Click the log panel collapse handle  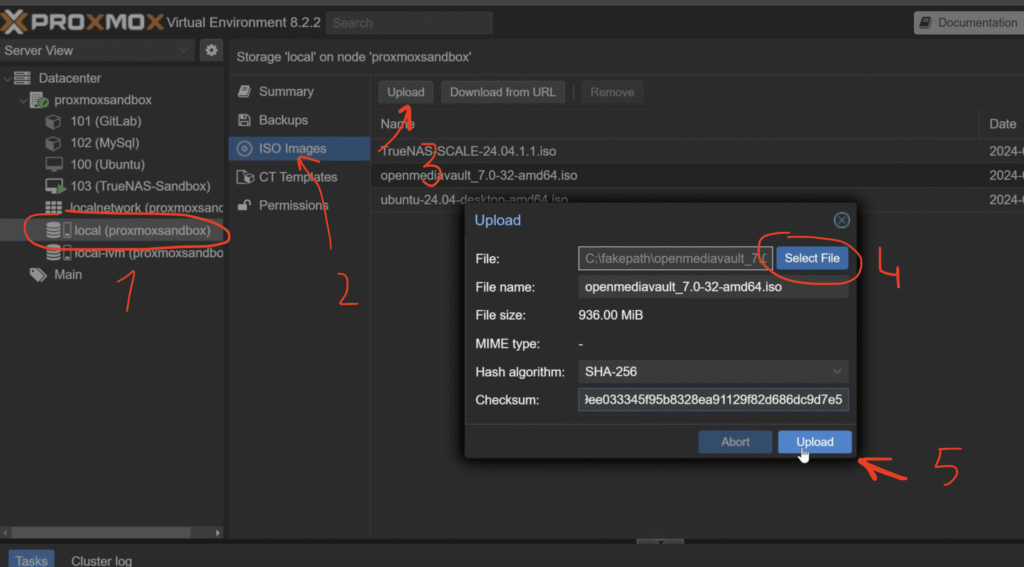pos(660,542)
